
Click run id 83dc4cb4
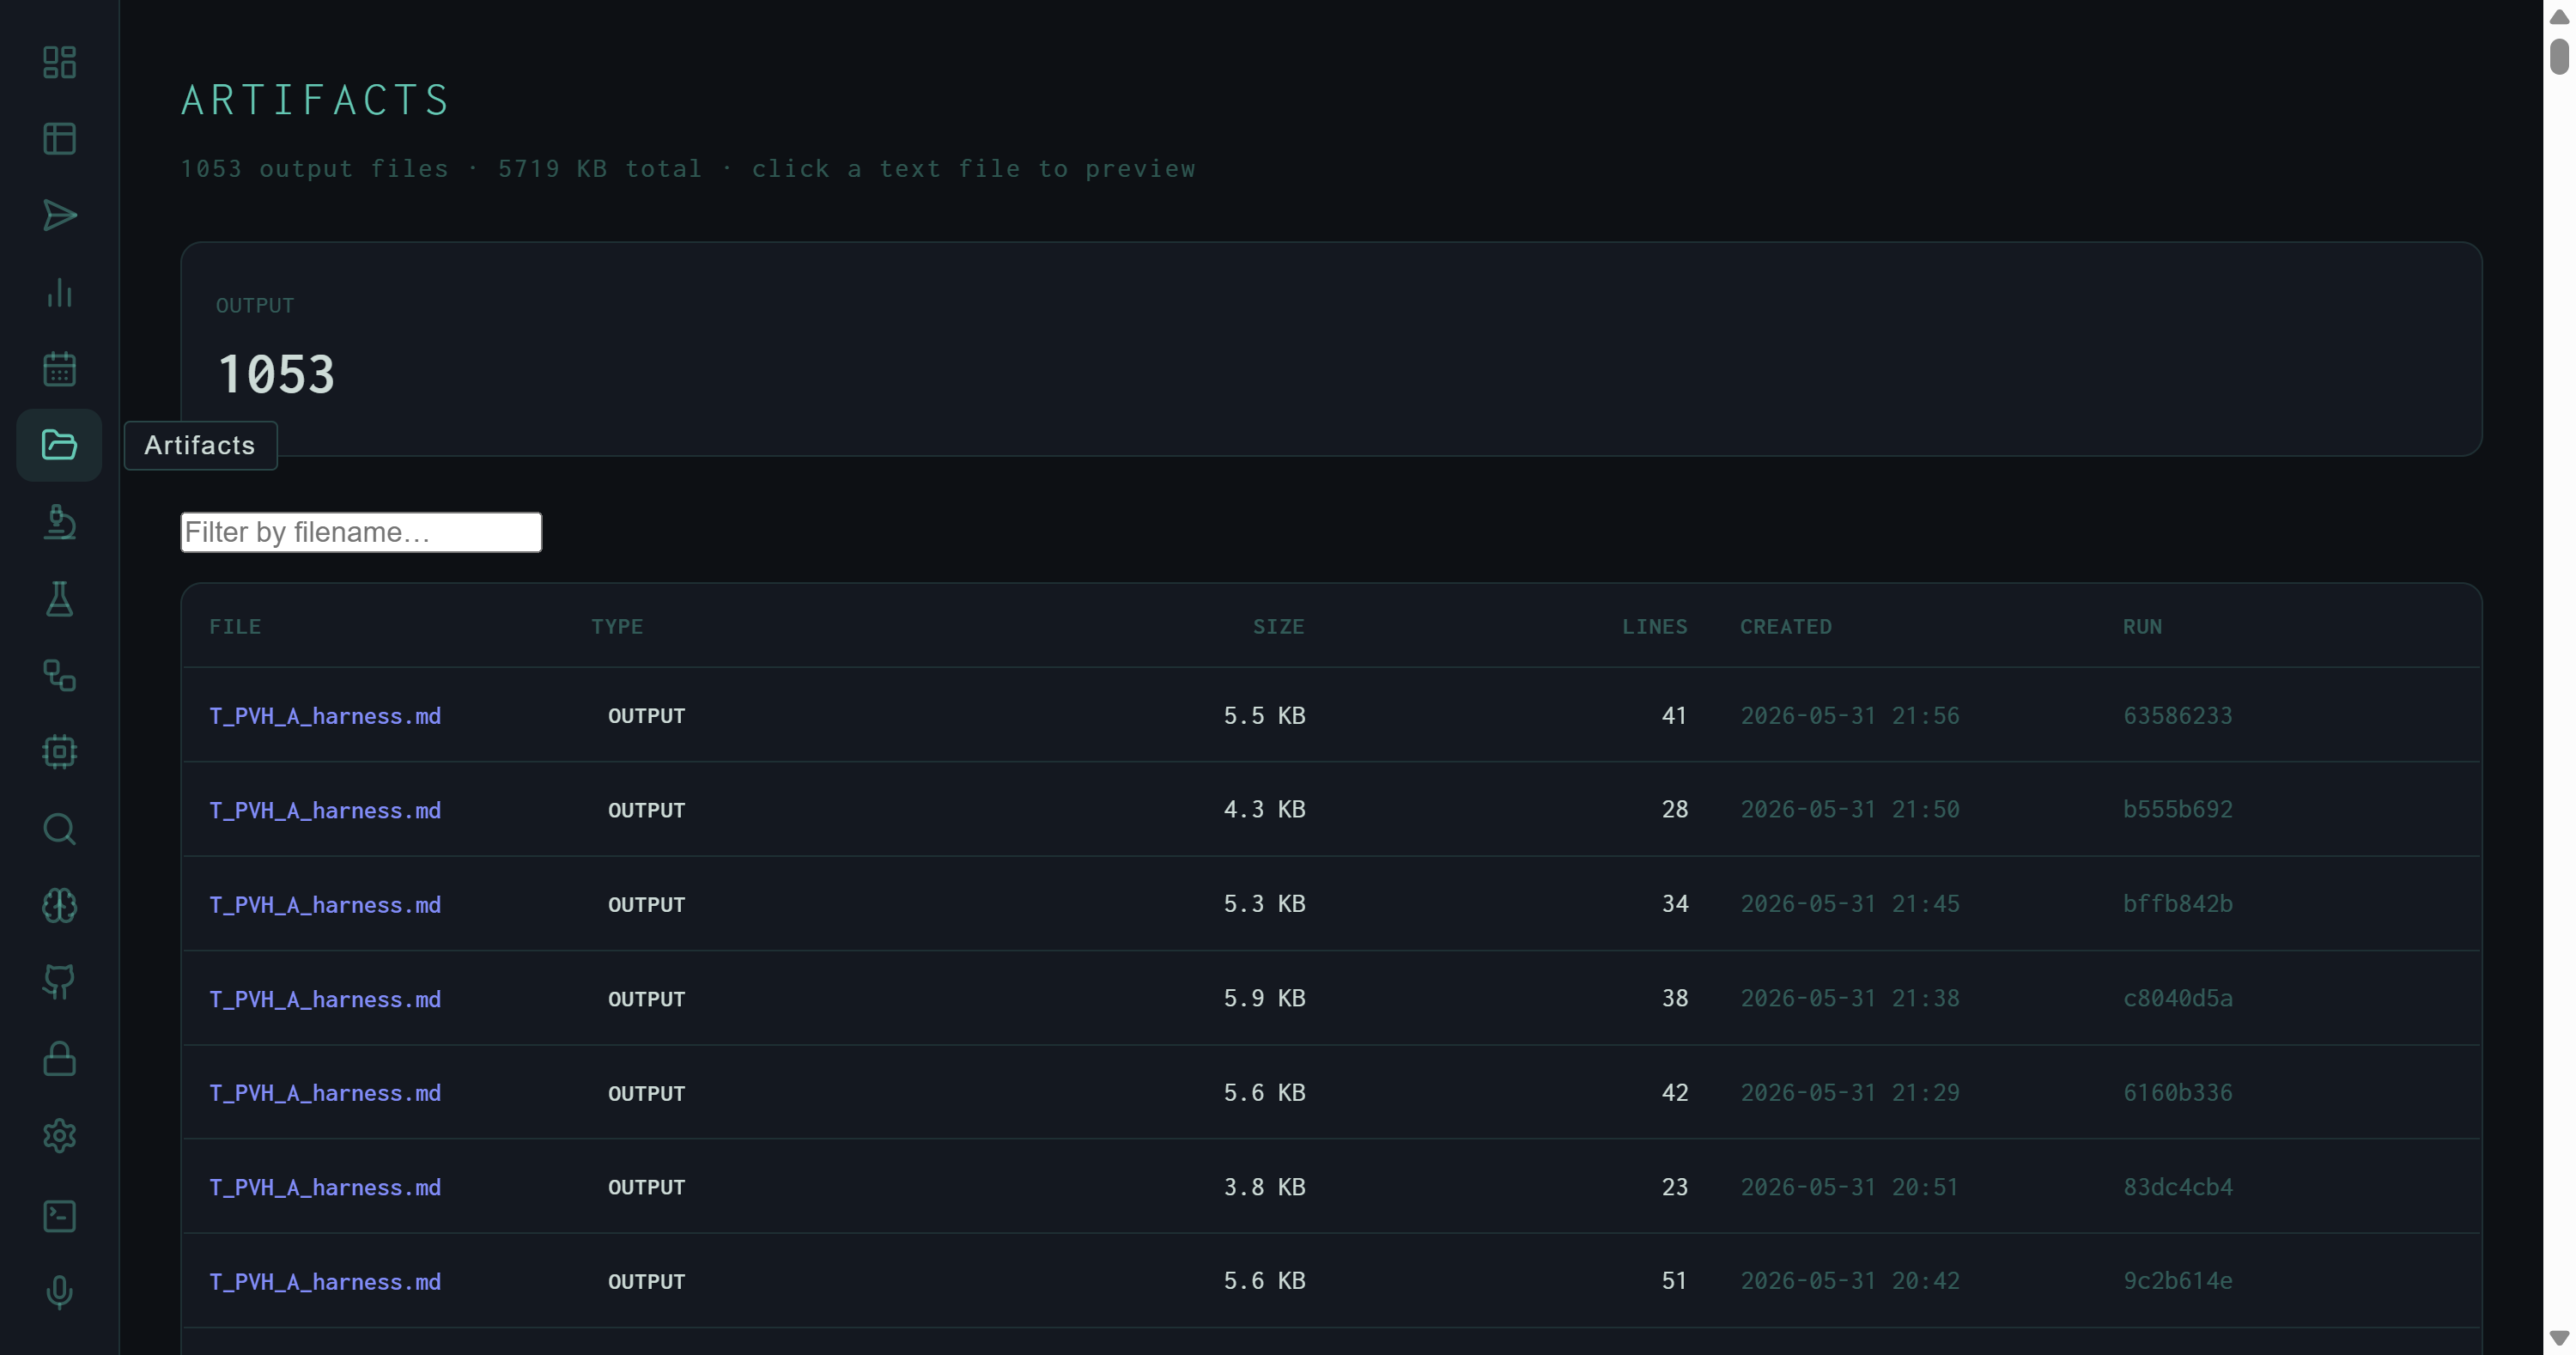pos(2177,1187)
